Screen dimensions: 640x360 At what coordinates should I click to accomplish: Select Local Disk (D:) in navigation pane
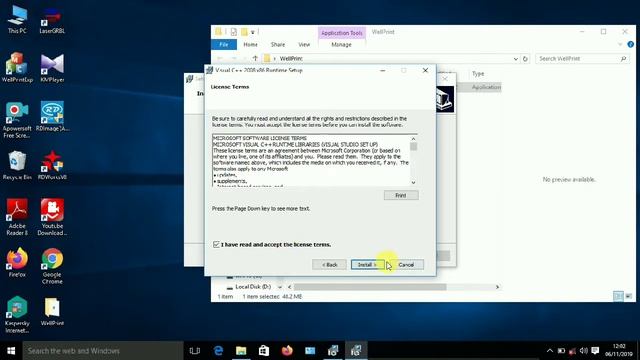click(253, 287)
